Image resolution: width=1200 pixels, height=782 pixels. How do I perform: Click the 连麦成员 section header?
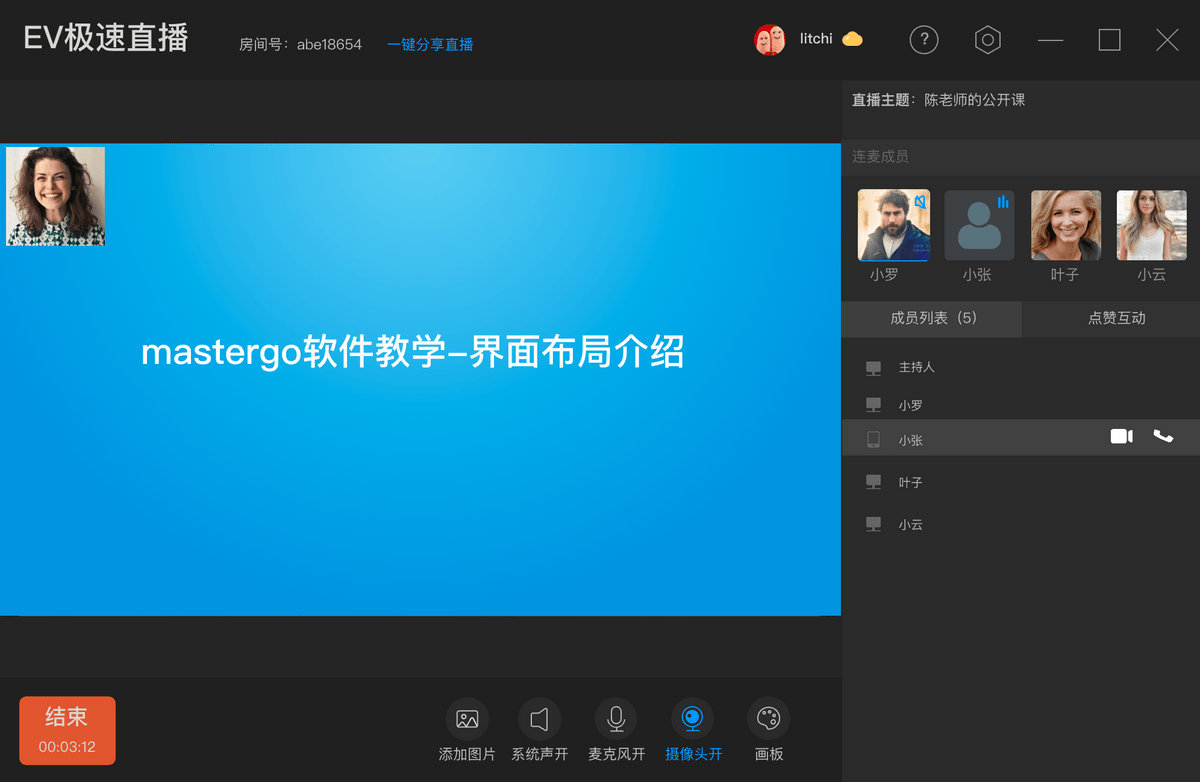880,157
